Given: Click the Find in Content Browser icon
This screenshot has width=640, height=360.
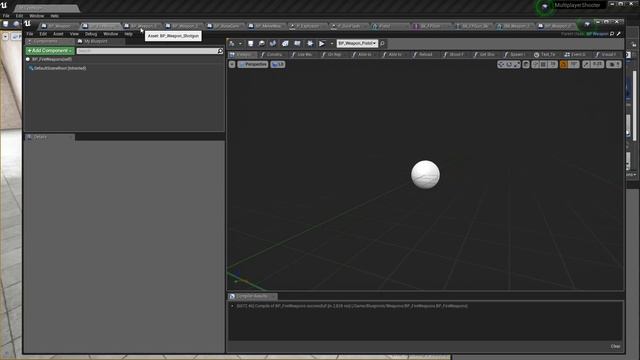Looking at the screenshot, I should point(262,43).
